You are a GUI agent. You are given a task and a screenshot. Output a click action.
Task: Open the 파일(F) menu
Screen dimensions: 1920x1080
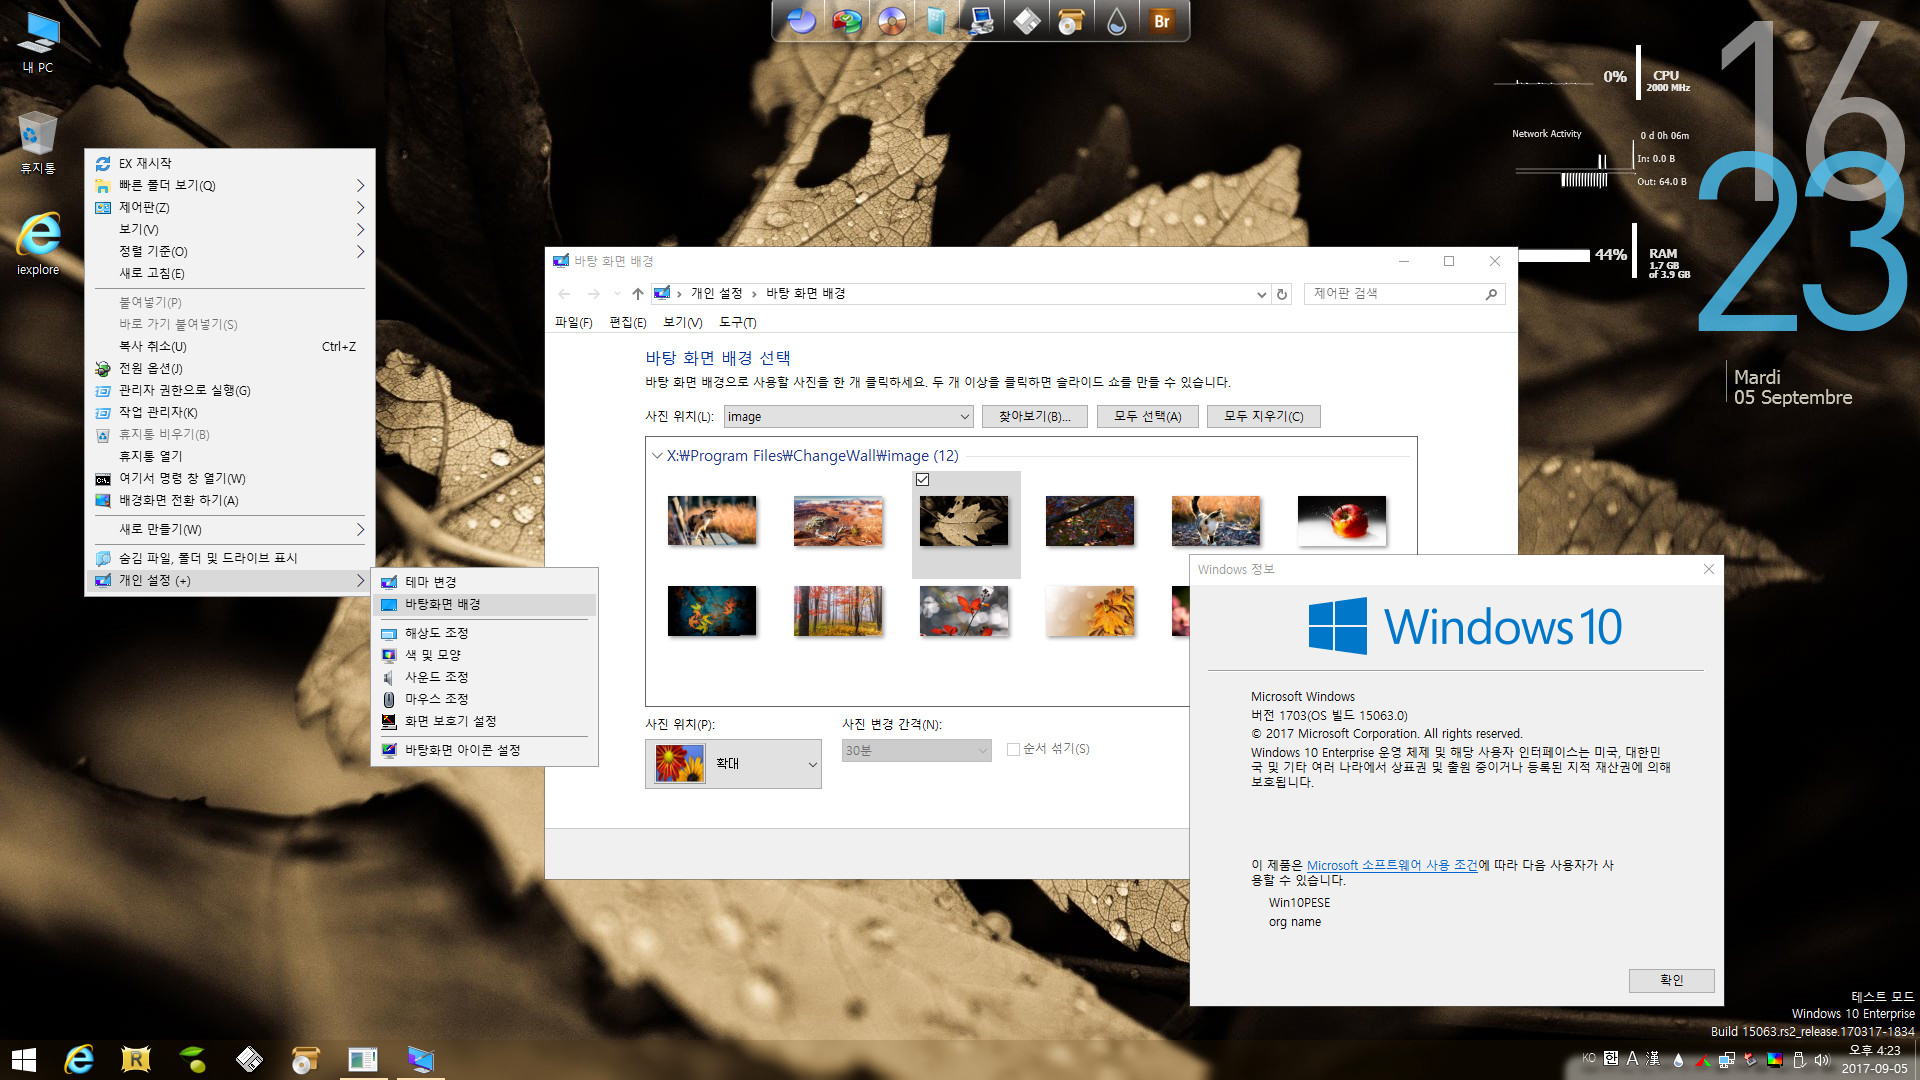coord(573,322)
